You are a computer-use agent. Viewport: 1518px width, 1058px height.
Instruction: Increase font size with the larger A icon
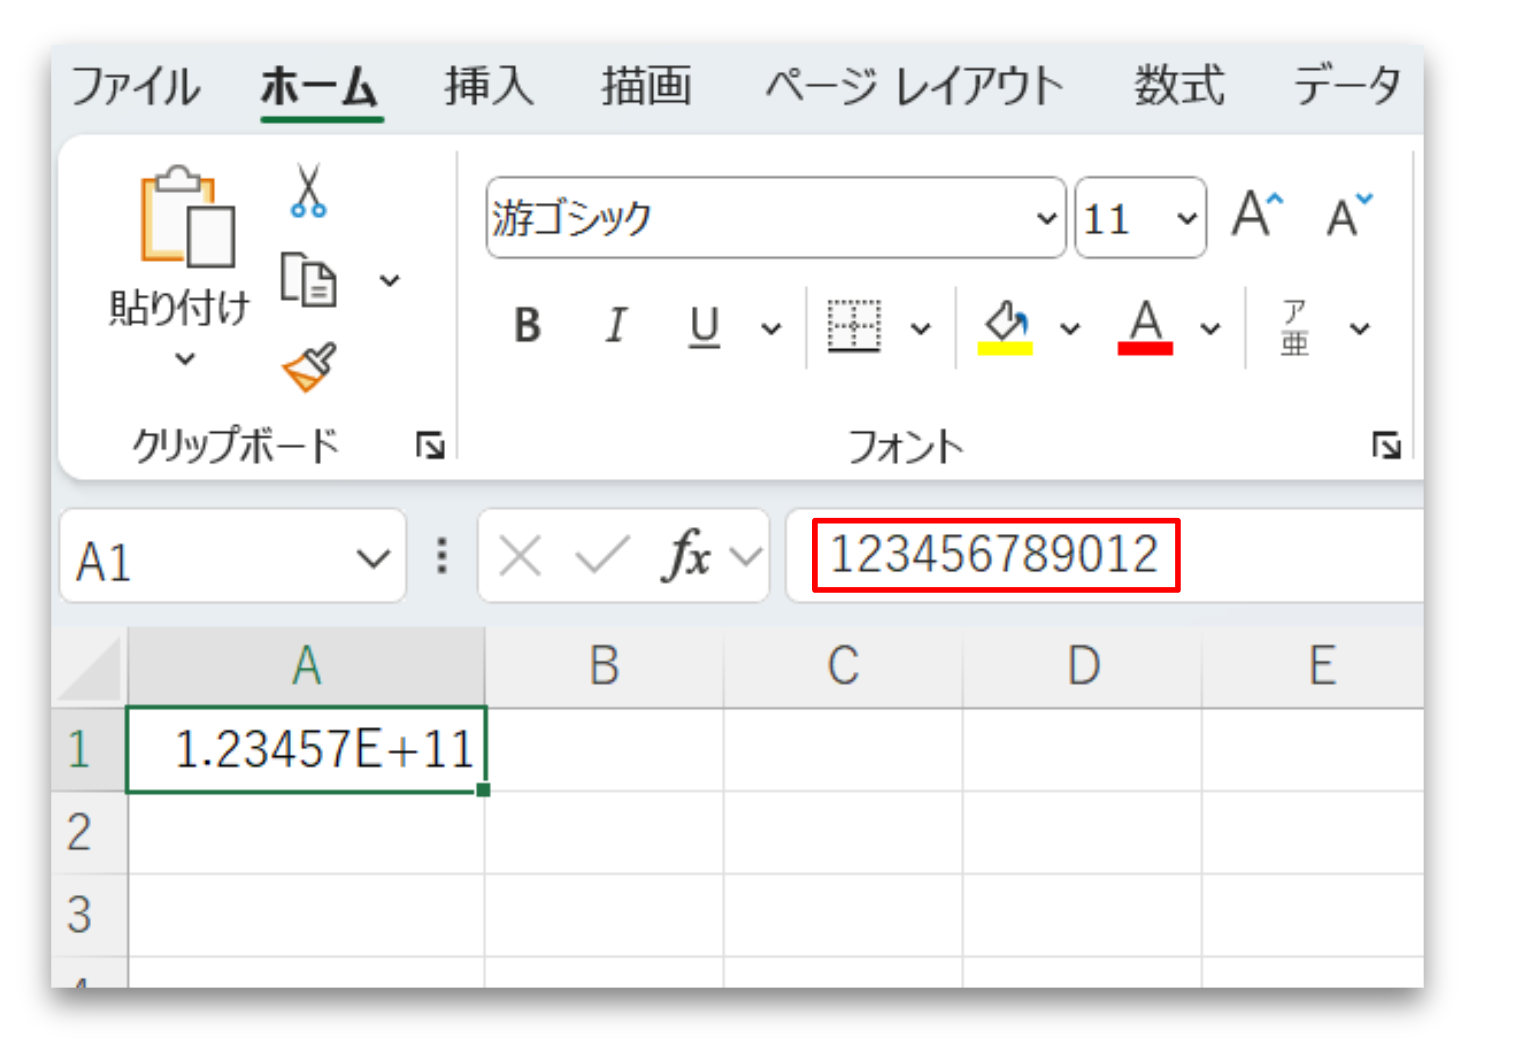(x=1257, y=214)
